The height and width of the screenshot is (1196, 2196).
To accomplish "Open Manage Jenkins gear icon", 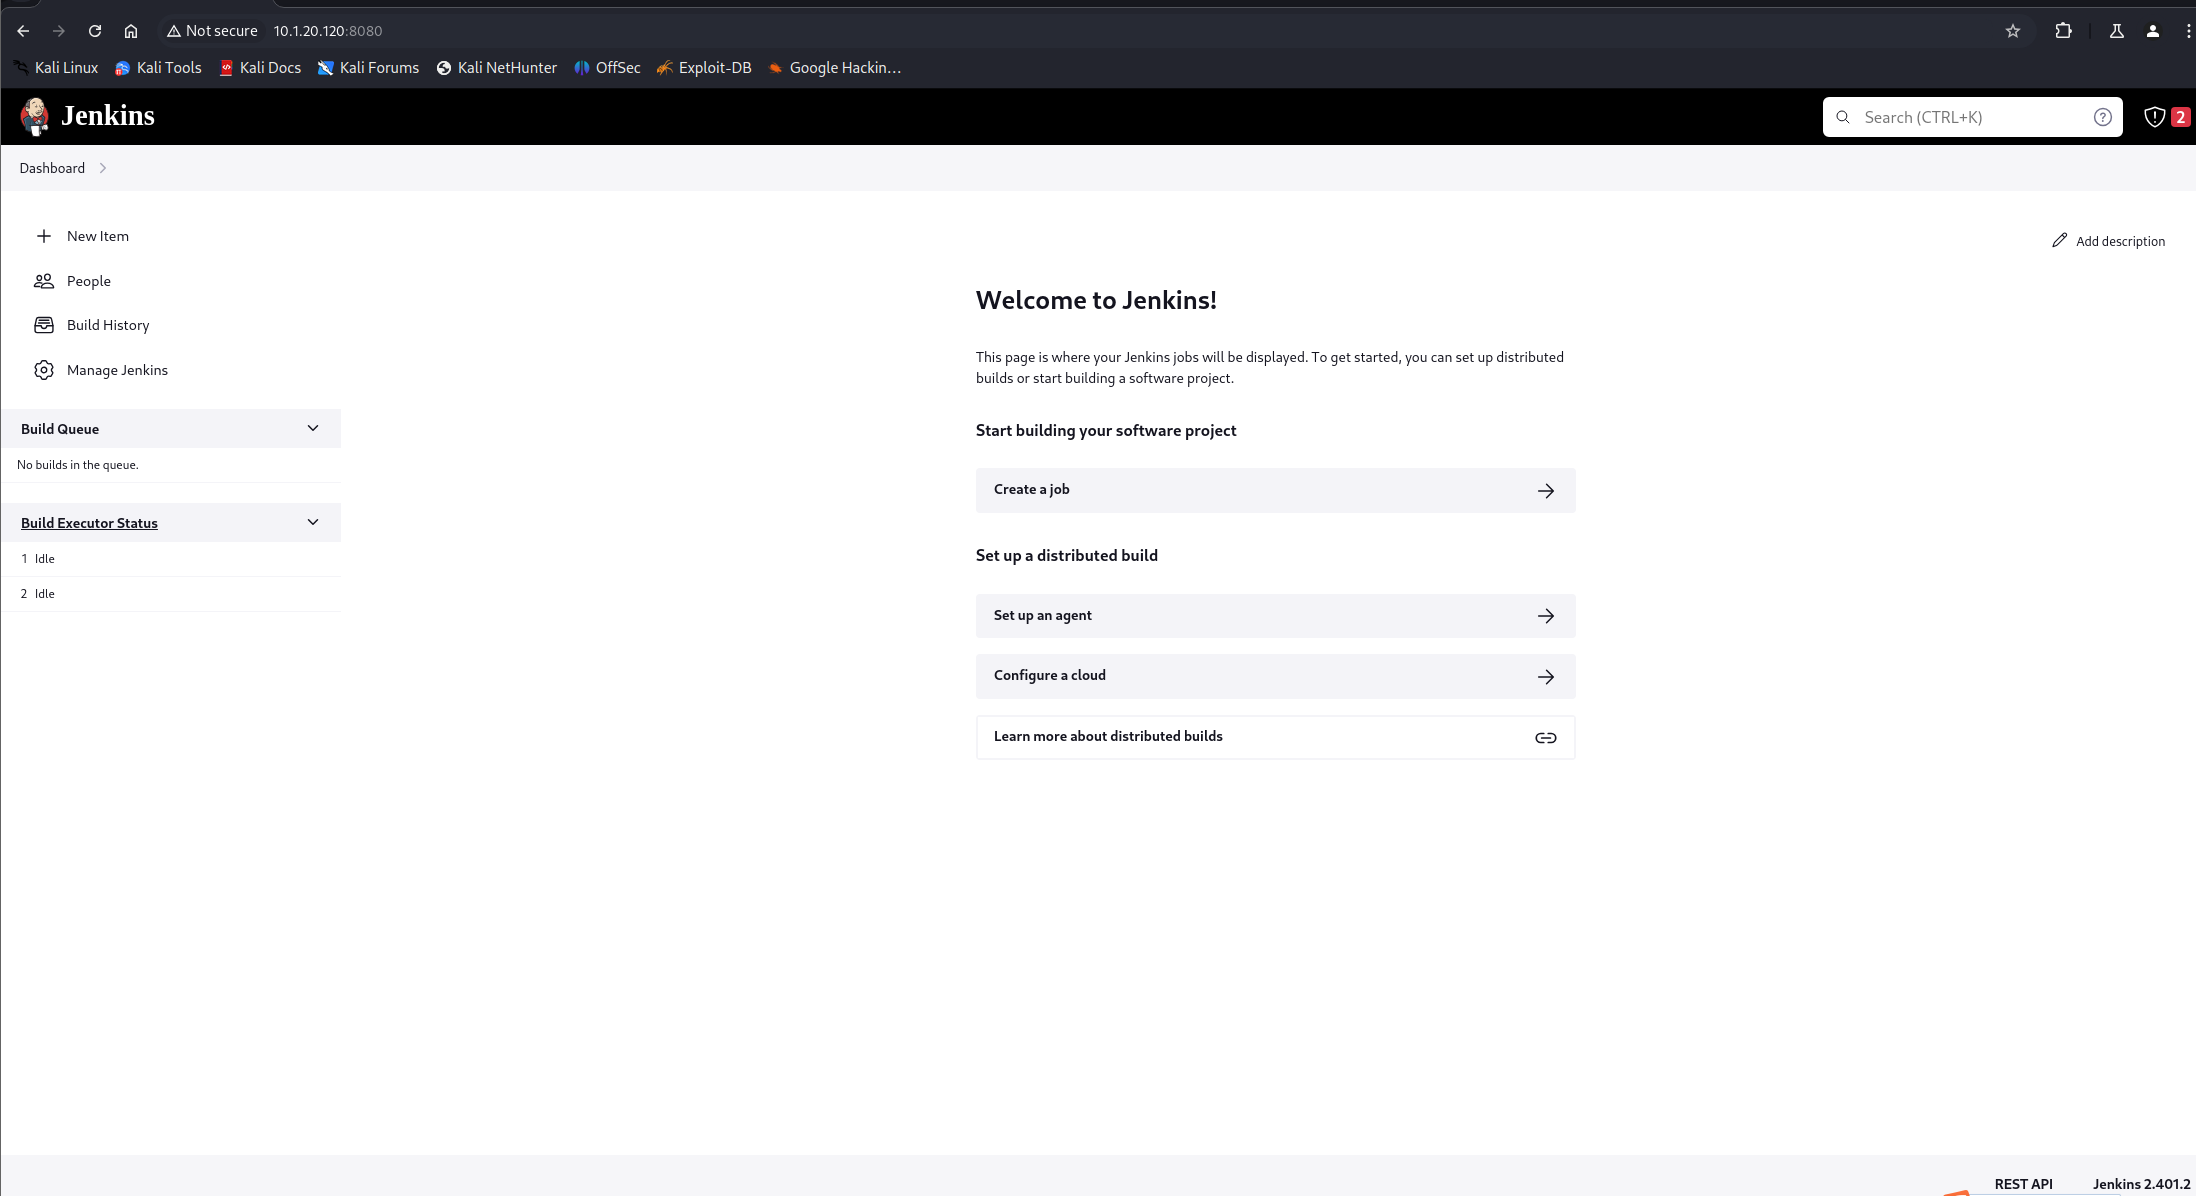I will click(44, 370).
